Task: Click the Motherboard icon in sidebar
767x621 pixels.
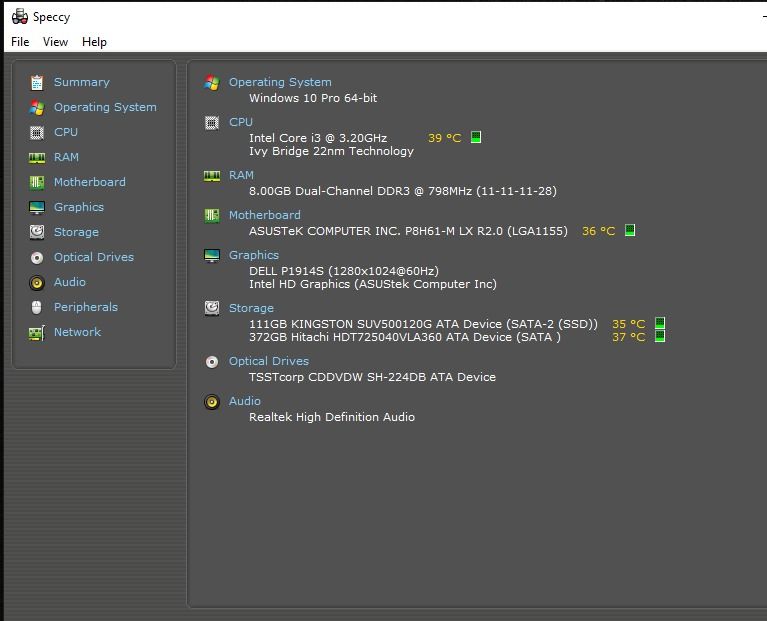Action: [x=37, y=182]
